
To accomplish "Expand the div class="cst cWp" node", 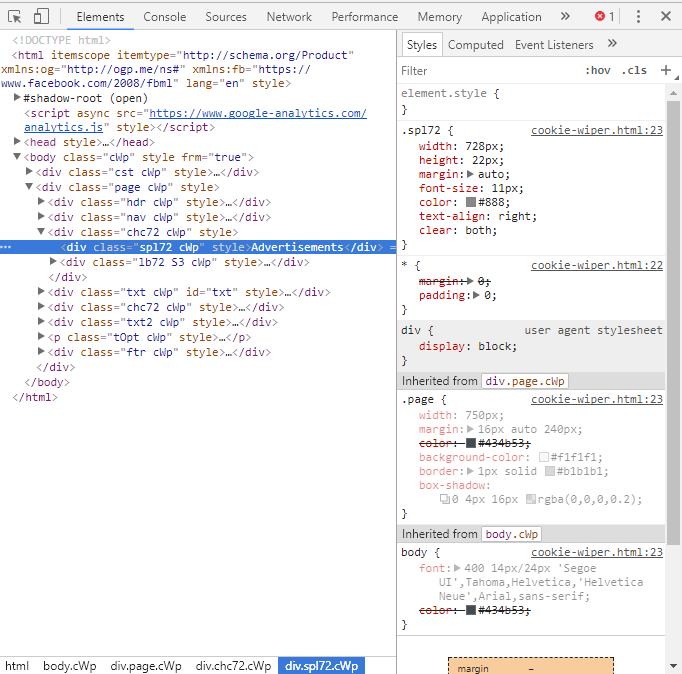I will point(29,171).
